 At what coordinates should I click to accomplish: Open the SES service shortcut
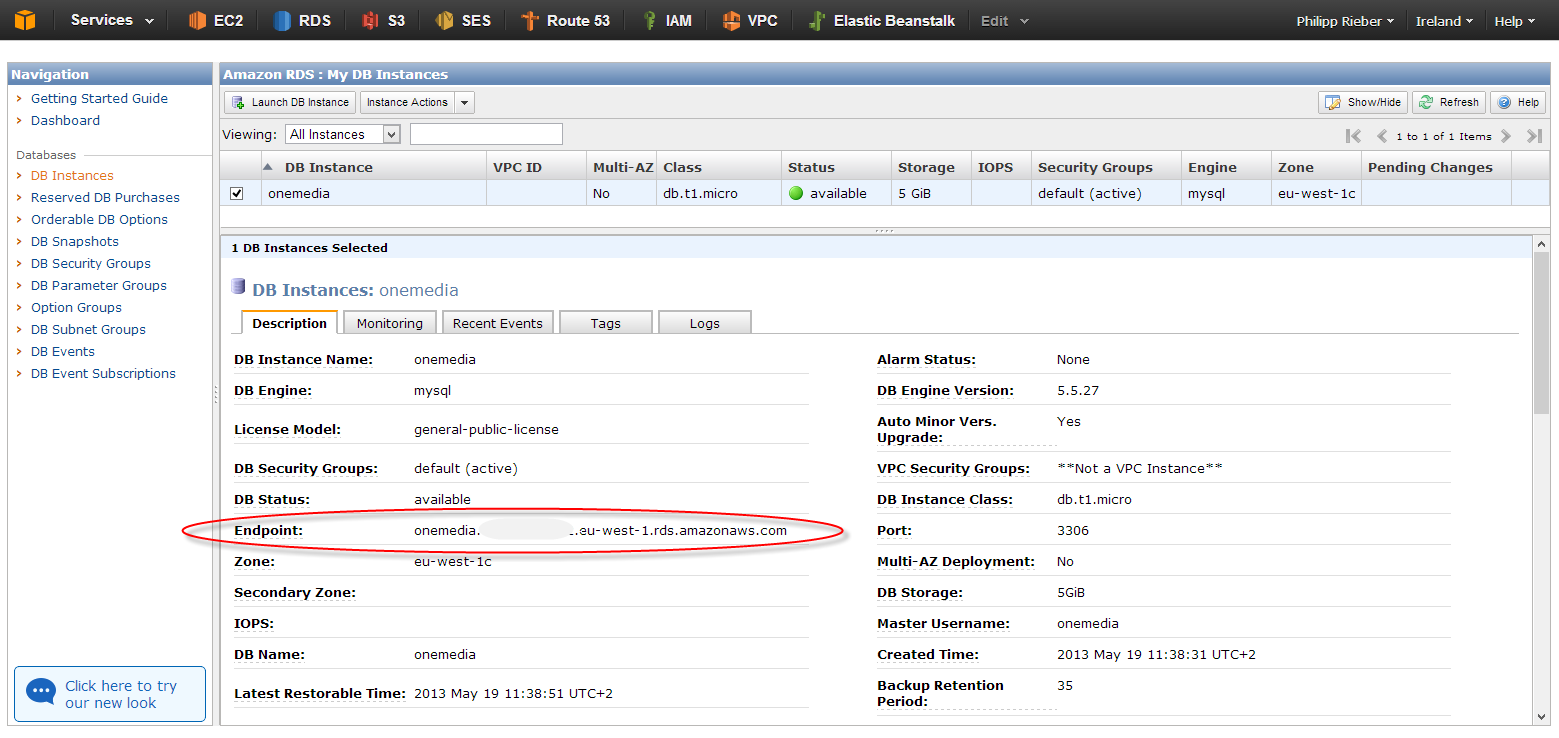click(x=463, y=20)
